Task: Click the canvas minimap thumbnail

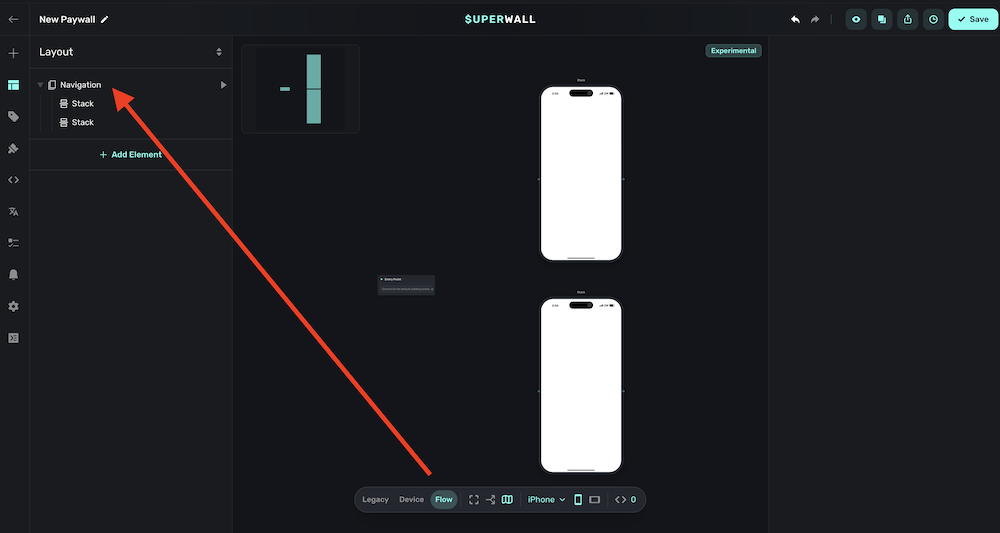Action: coord(300,89)
